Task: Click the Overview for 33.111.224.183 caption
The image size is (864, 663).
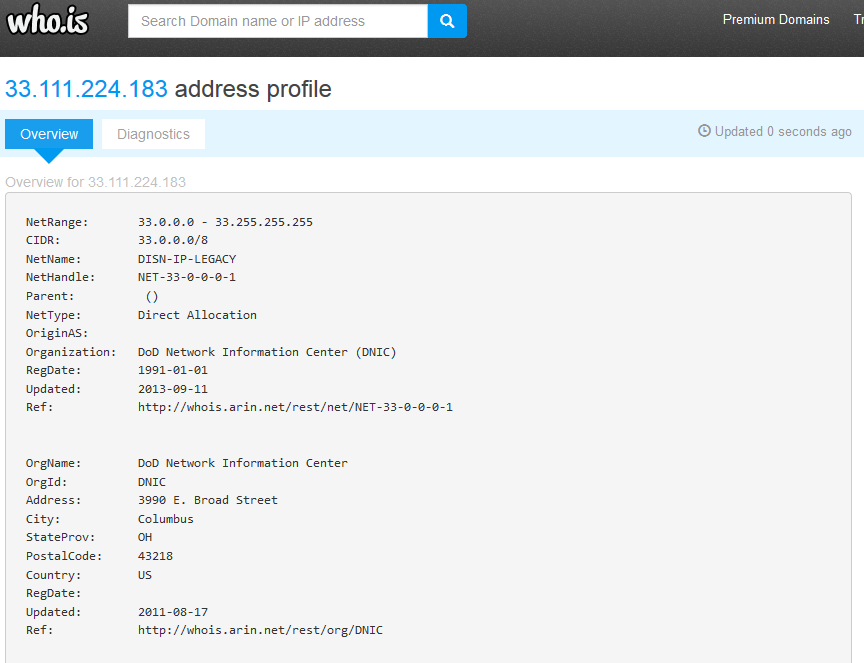Action: click(x=95, y=182)
